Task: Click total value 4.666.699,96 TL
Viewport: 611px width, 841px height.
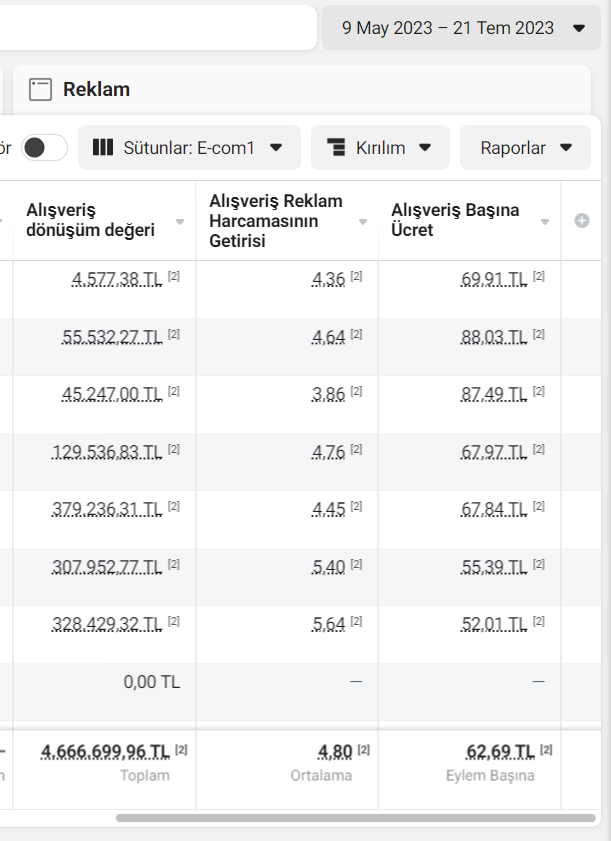Action: 106,752
